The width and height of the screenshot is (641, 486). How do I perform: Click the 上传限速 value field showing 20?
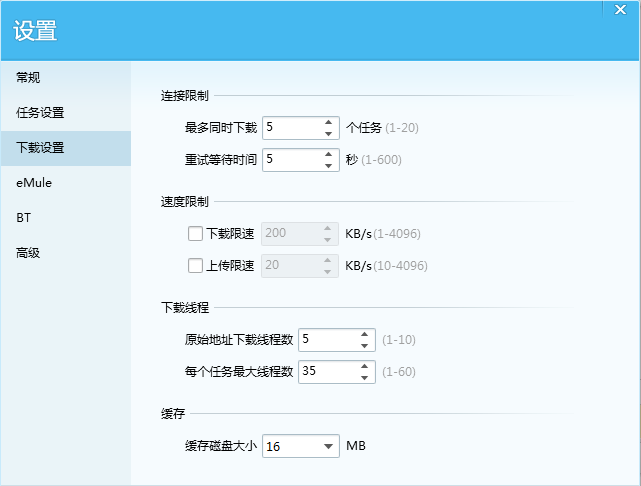pos(300,266)
